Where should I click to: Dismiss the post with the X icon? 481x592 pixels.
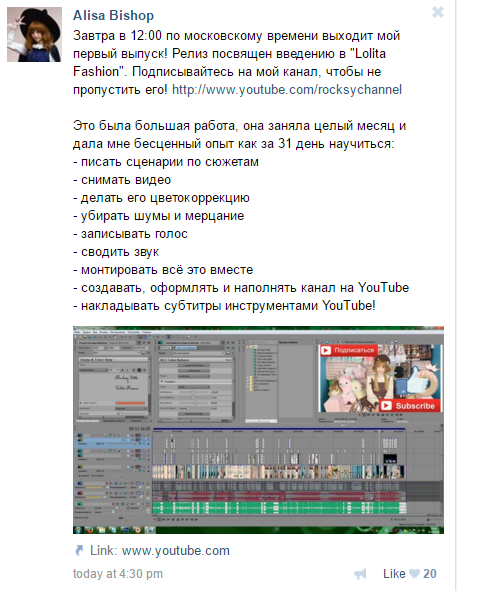point(438,12)
